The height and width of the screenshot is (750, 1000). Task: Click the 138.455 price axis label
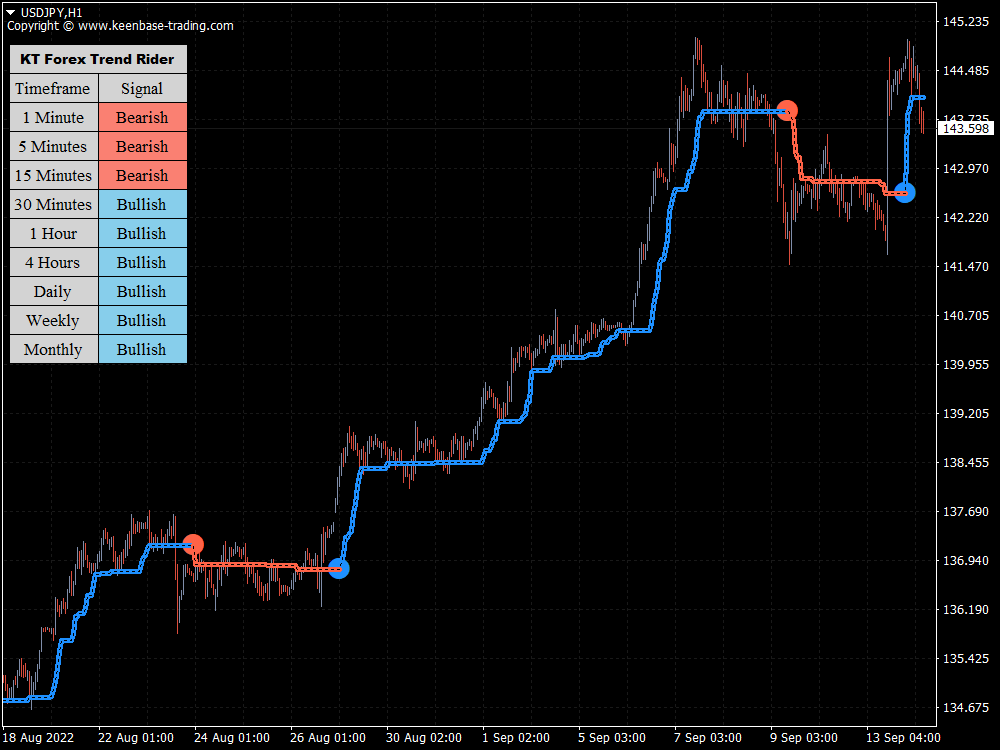(966, 462)
